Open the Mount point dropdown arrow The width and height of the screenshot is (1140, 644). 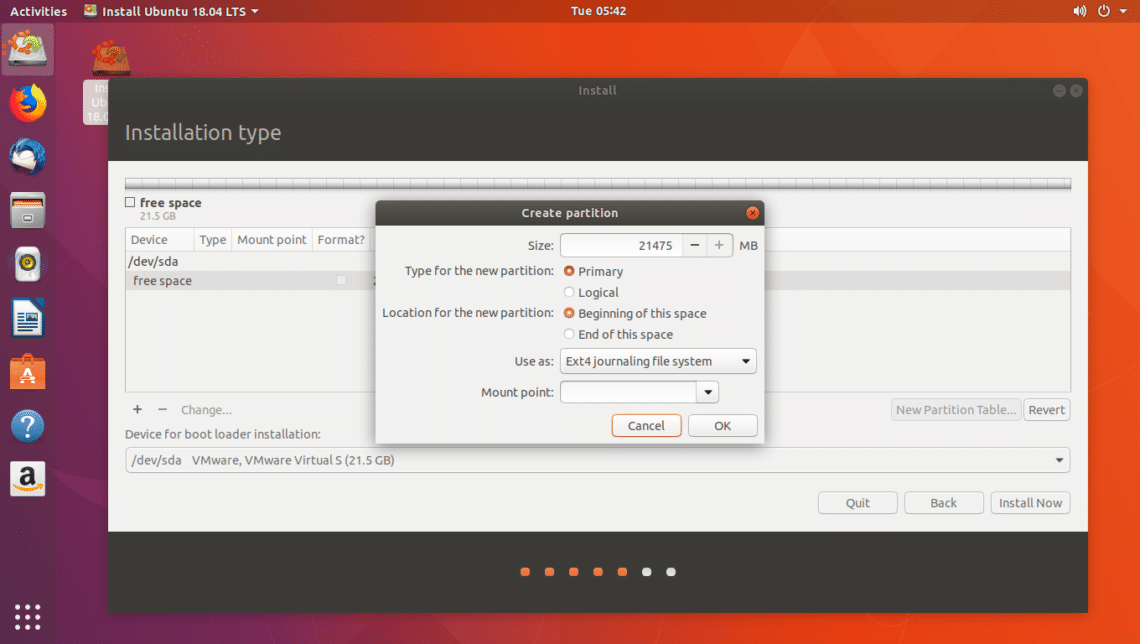(x=707, y=393)
